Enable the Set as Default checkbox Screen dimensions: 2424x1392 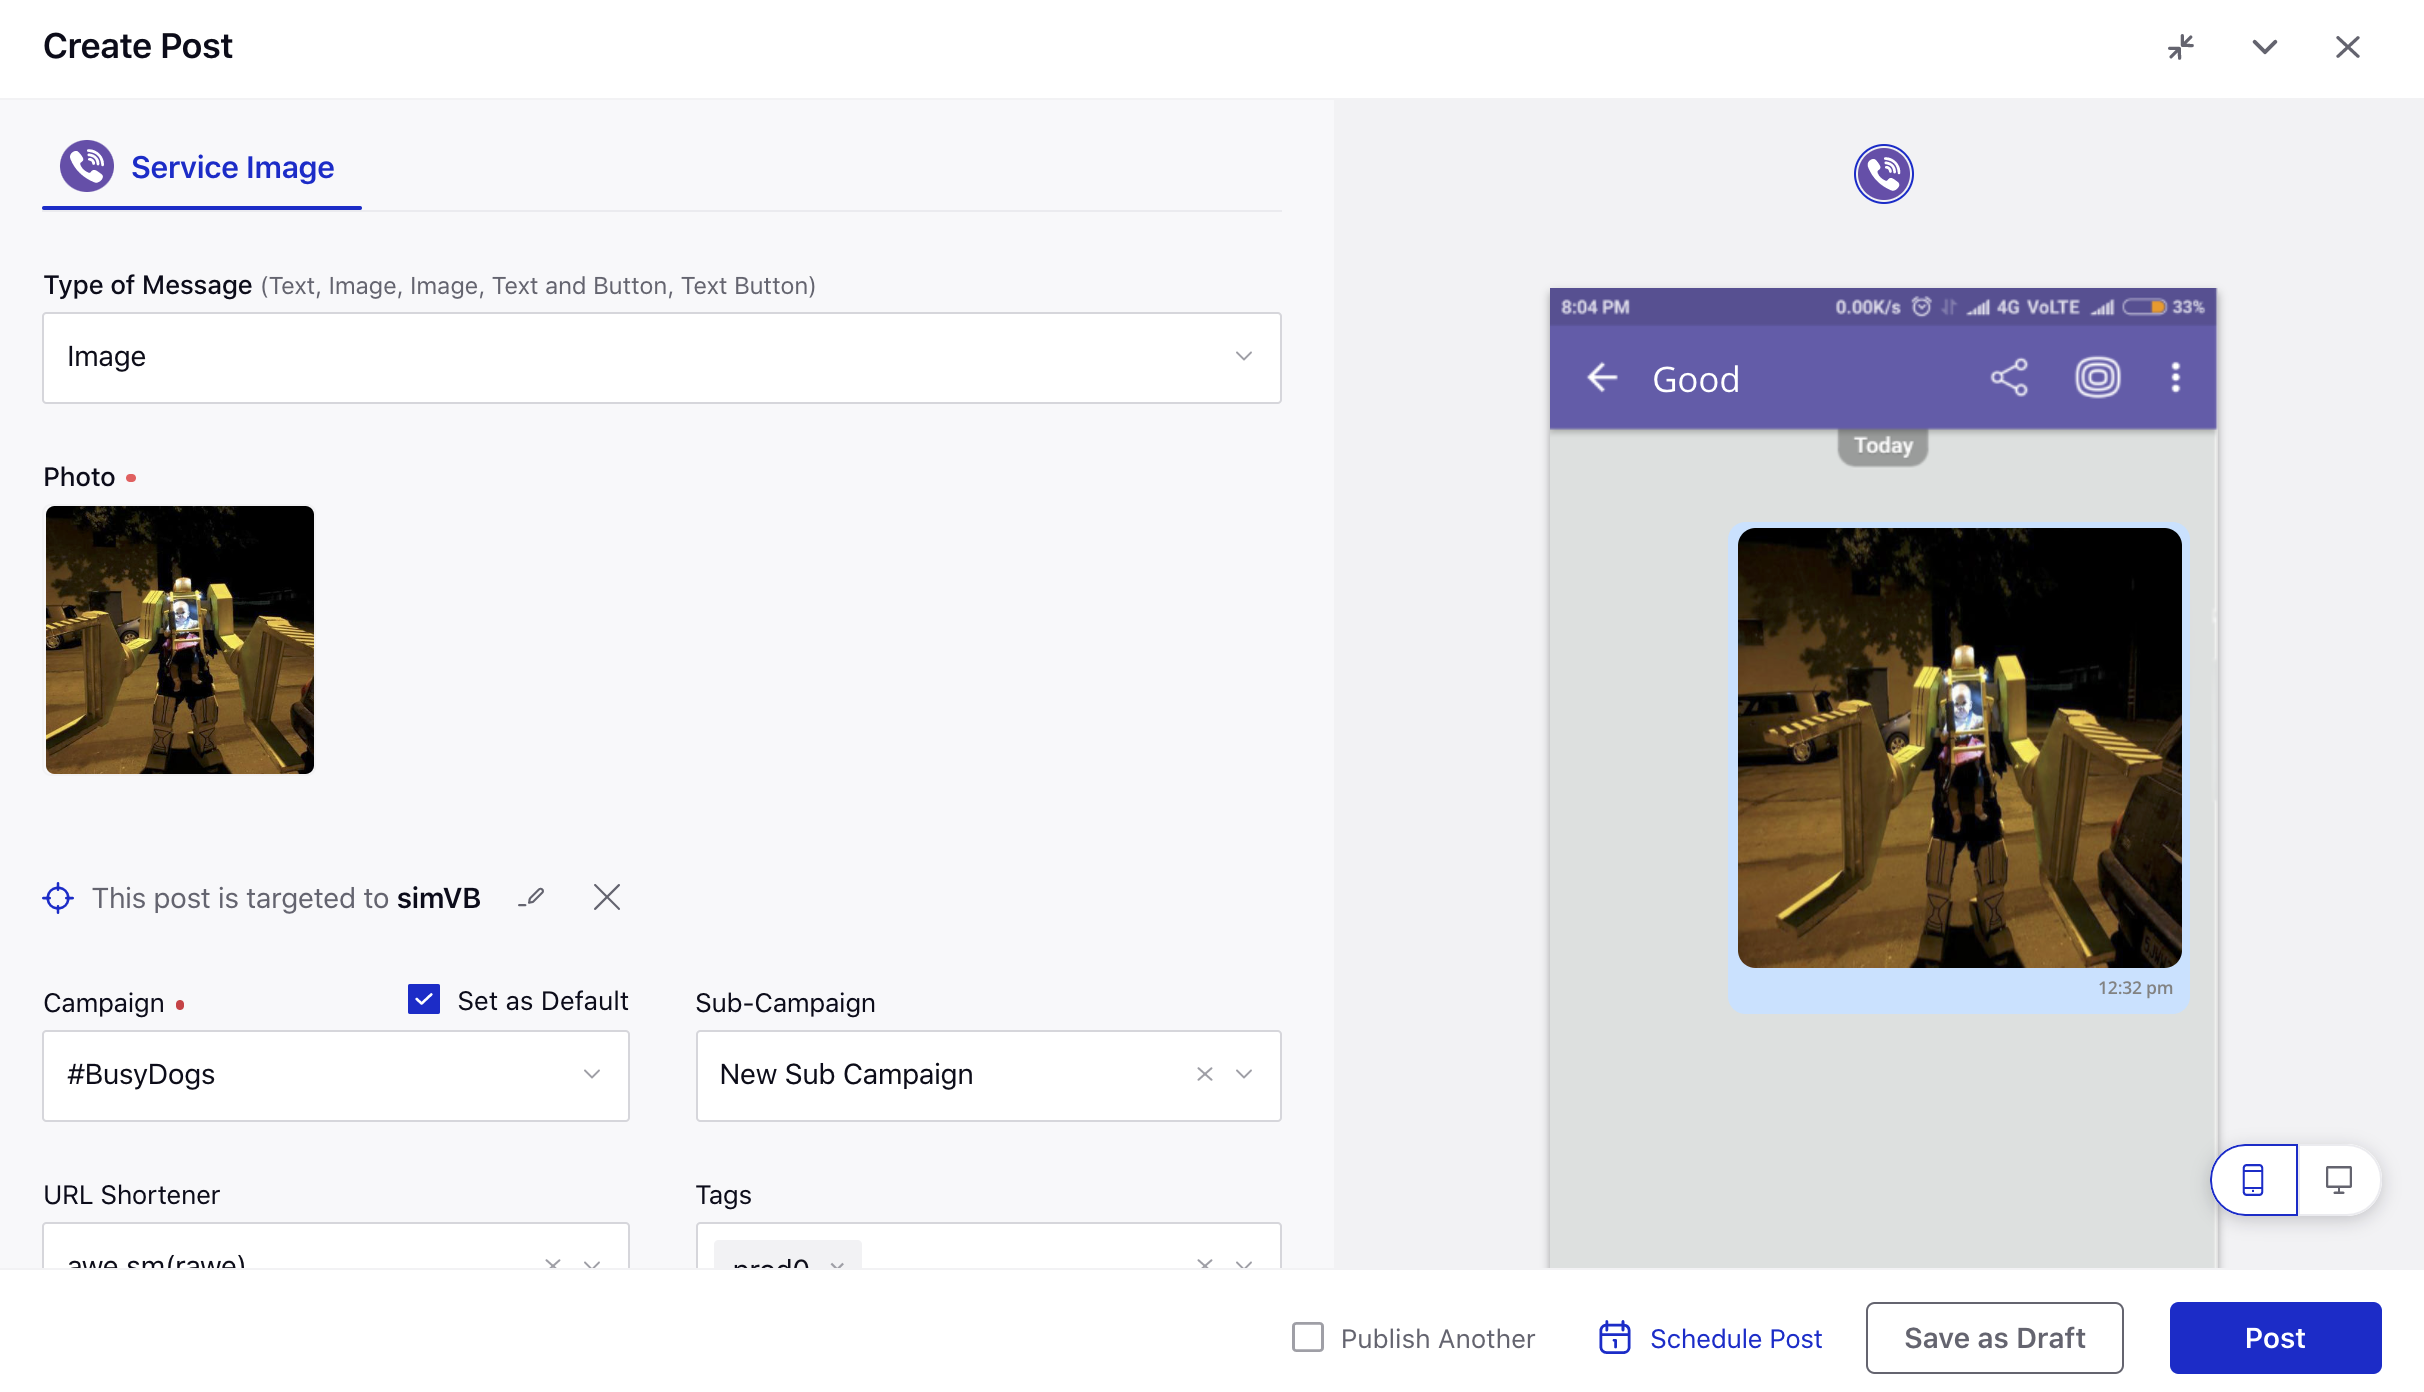click(426, 999)
